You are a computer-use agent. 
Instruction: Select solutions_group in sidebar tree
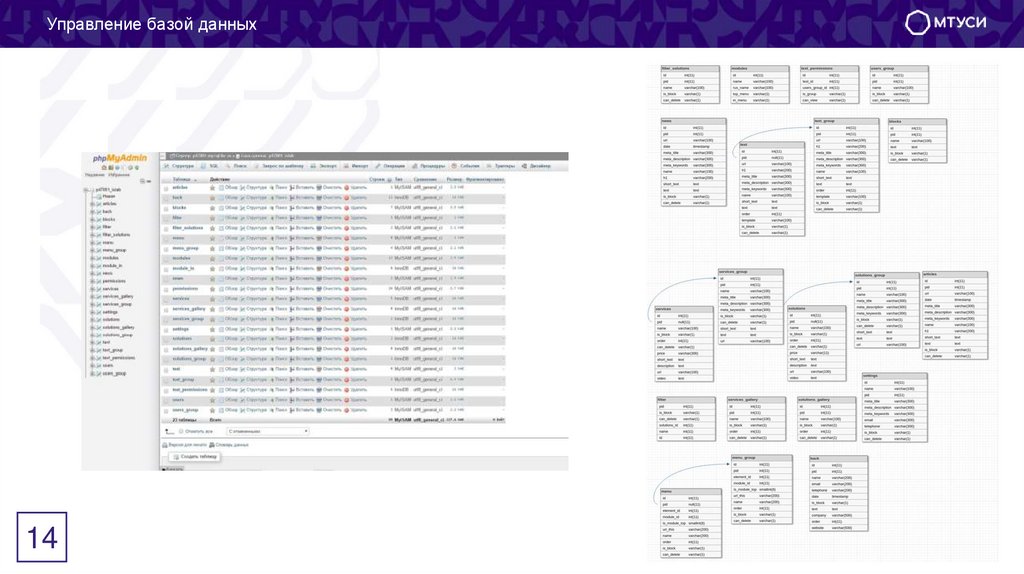(x=118, y=335)
